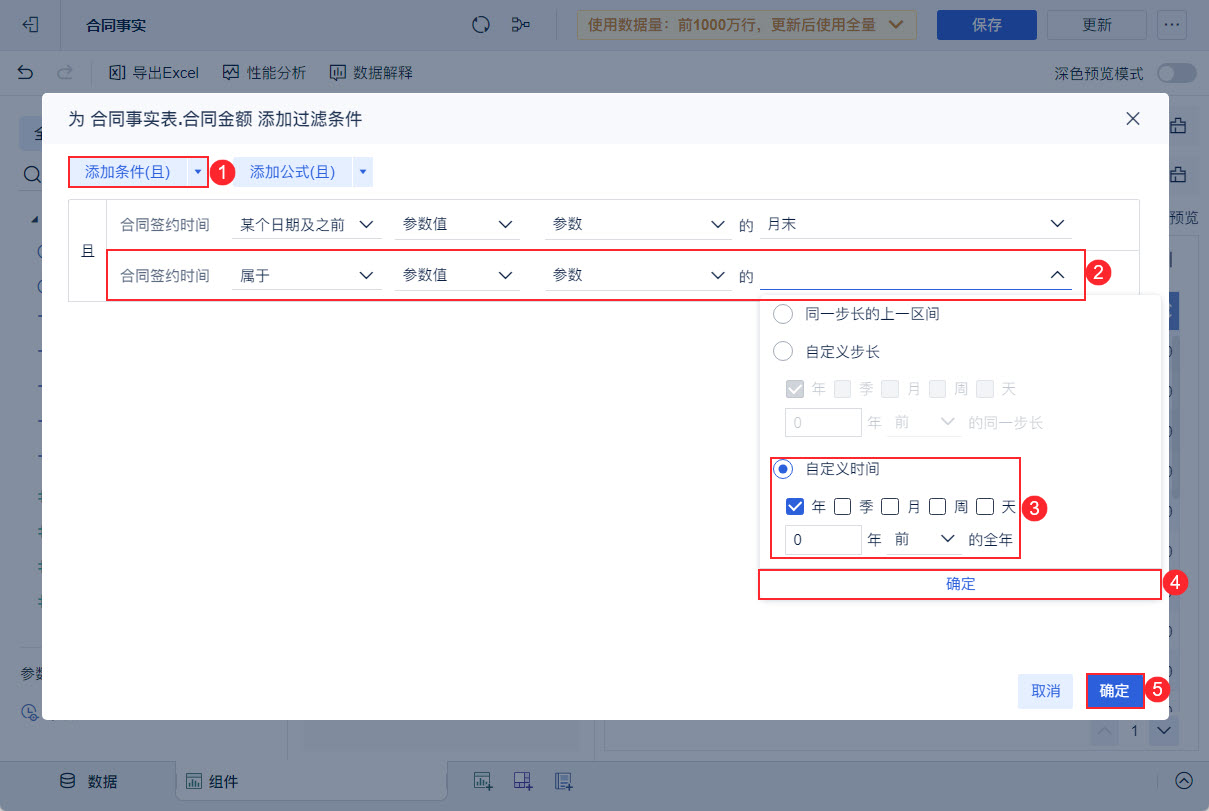Open 参数 dropdown in the 属于 row

coord(638,275)
